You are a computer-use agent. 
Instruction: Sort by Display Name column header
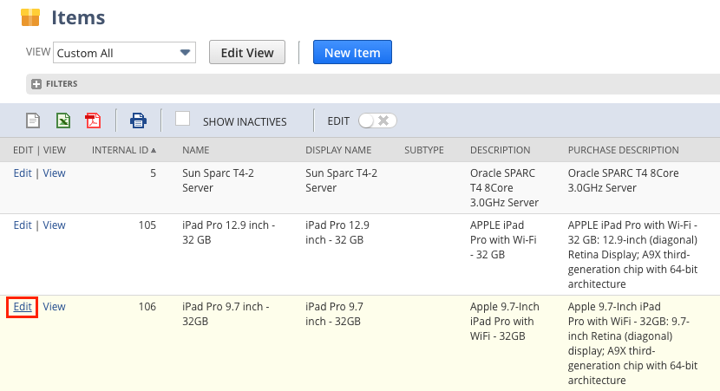[338, 150]
